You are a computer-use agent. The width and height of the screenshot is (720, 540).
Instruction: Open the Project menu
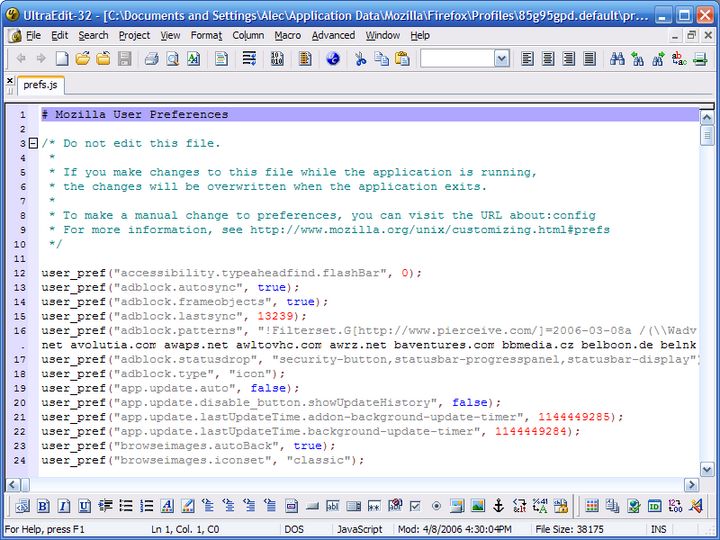134,35
